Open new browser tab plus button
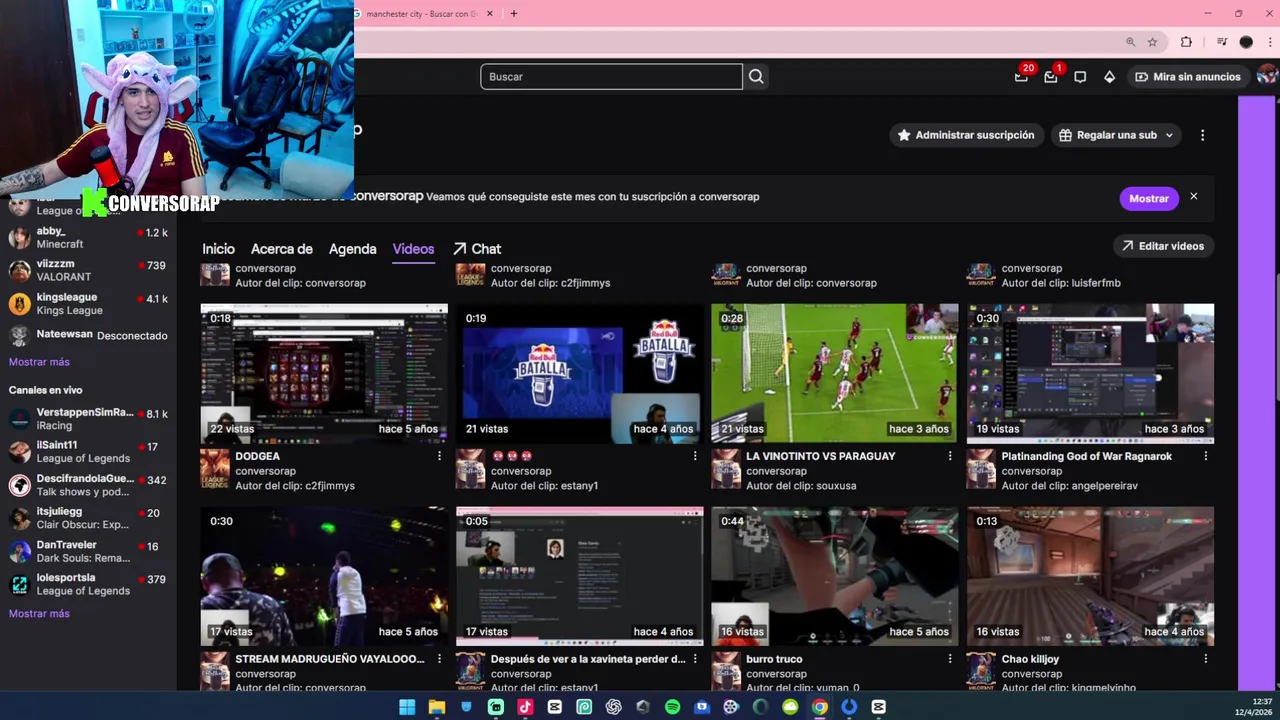 pos(514,14)
